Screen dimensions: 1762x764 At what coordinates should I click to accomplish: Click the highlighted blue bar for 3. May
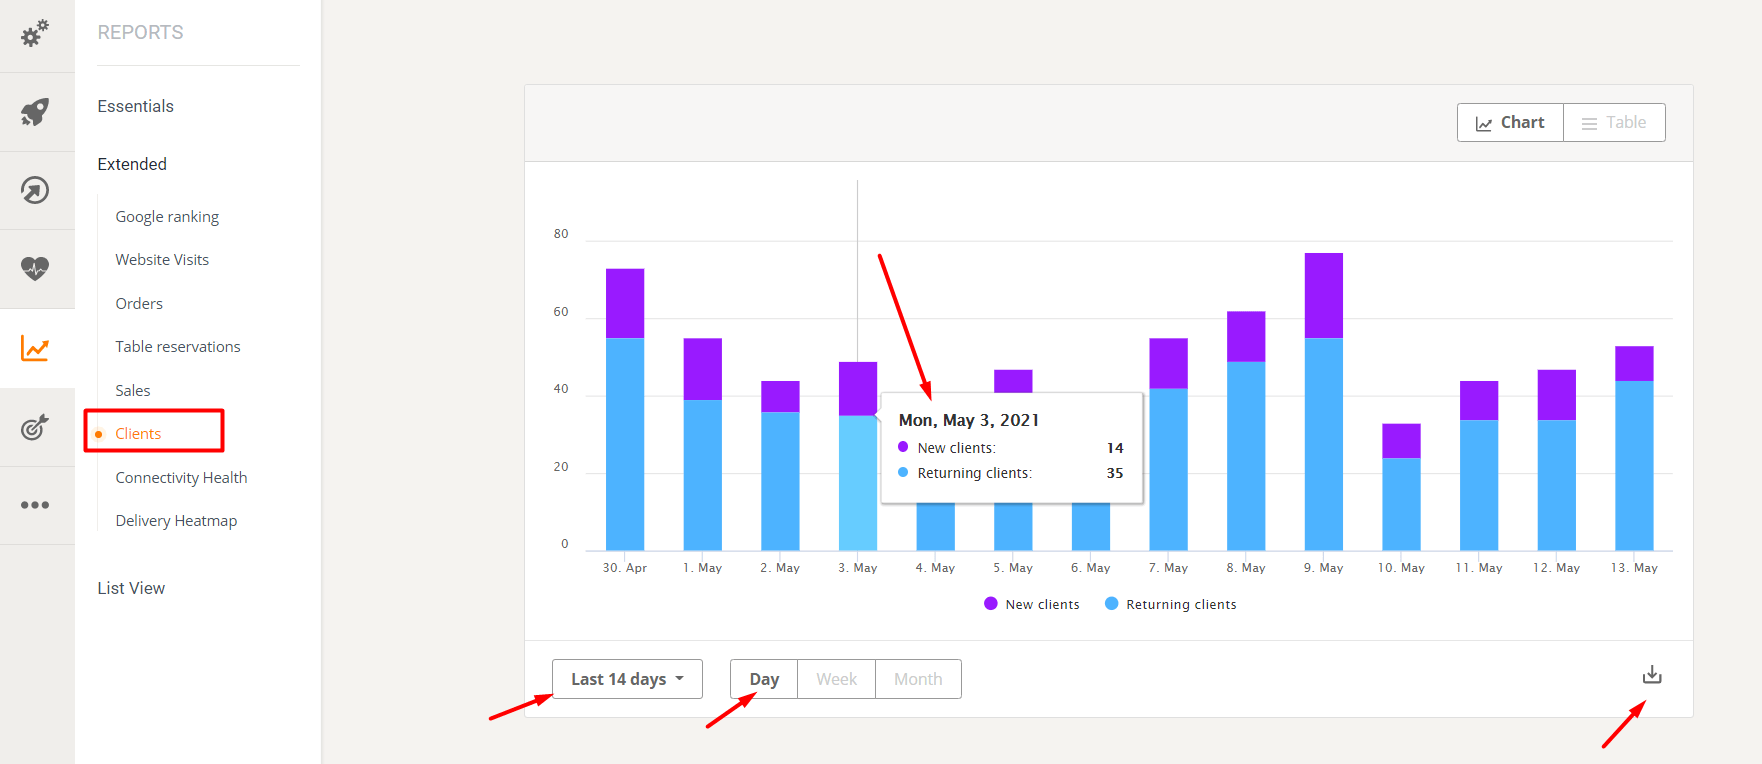pos(858,483)
